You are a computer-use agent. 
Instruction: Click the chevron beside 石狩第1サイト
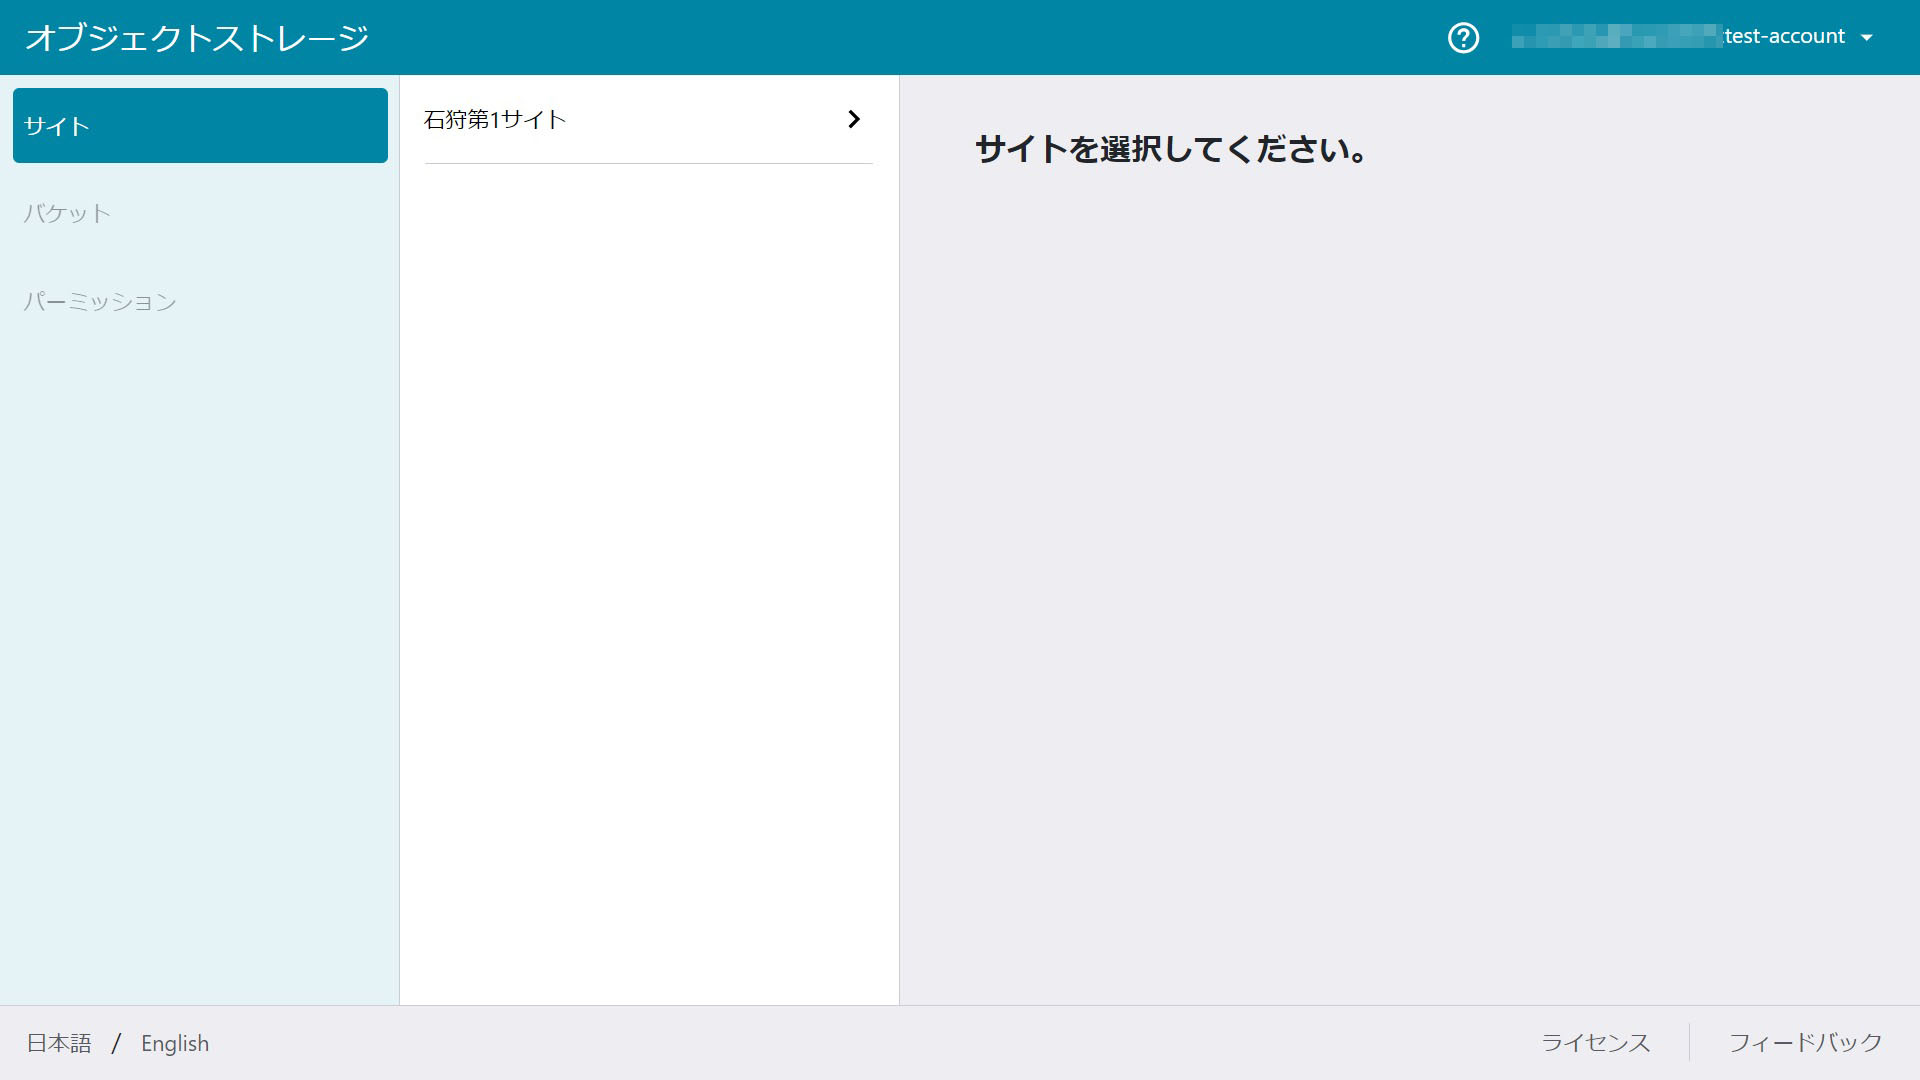point(853,119)
